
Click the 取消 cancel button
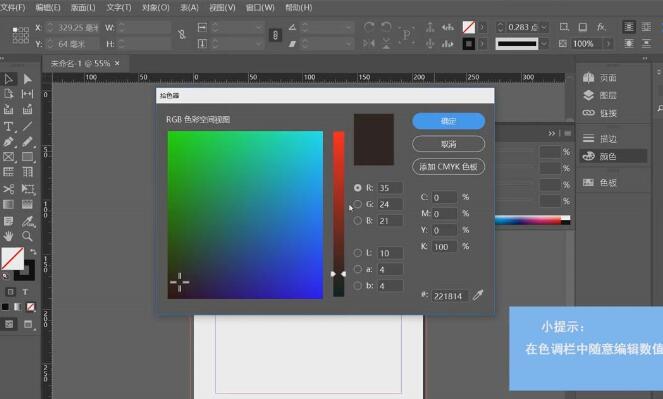click(x=448, y=144)
